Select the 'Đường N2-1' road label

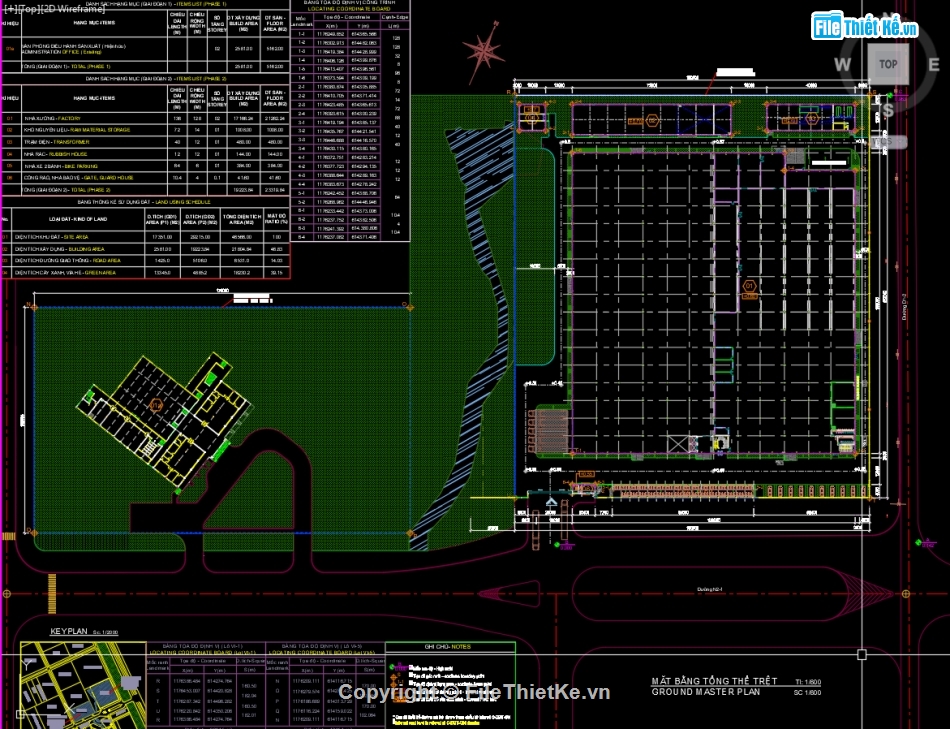click(709, 589)
